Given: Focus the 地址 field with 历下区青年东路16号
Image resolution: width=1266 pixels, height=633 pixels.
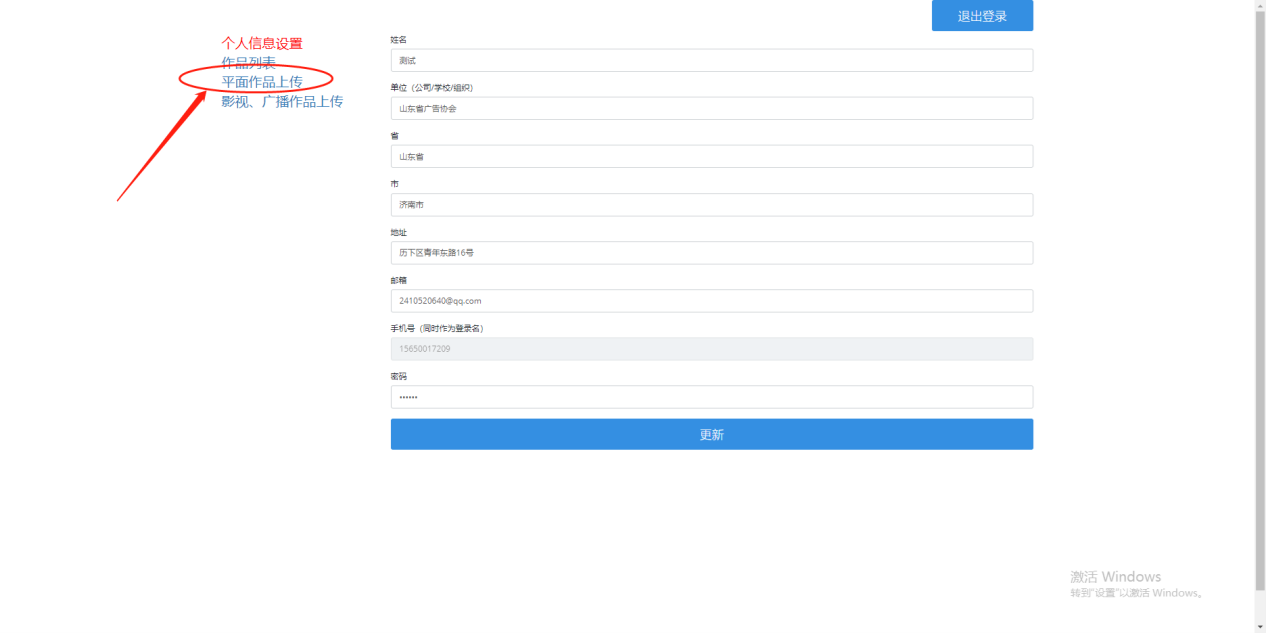Looking at the screenshot, I should (x=711, y=252).
